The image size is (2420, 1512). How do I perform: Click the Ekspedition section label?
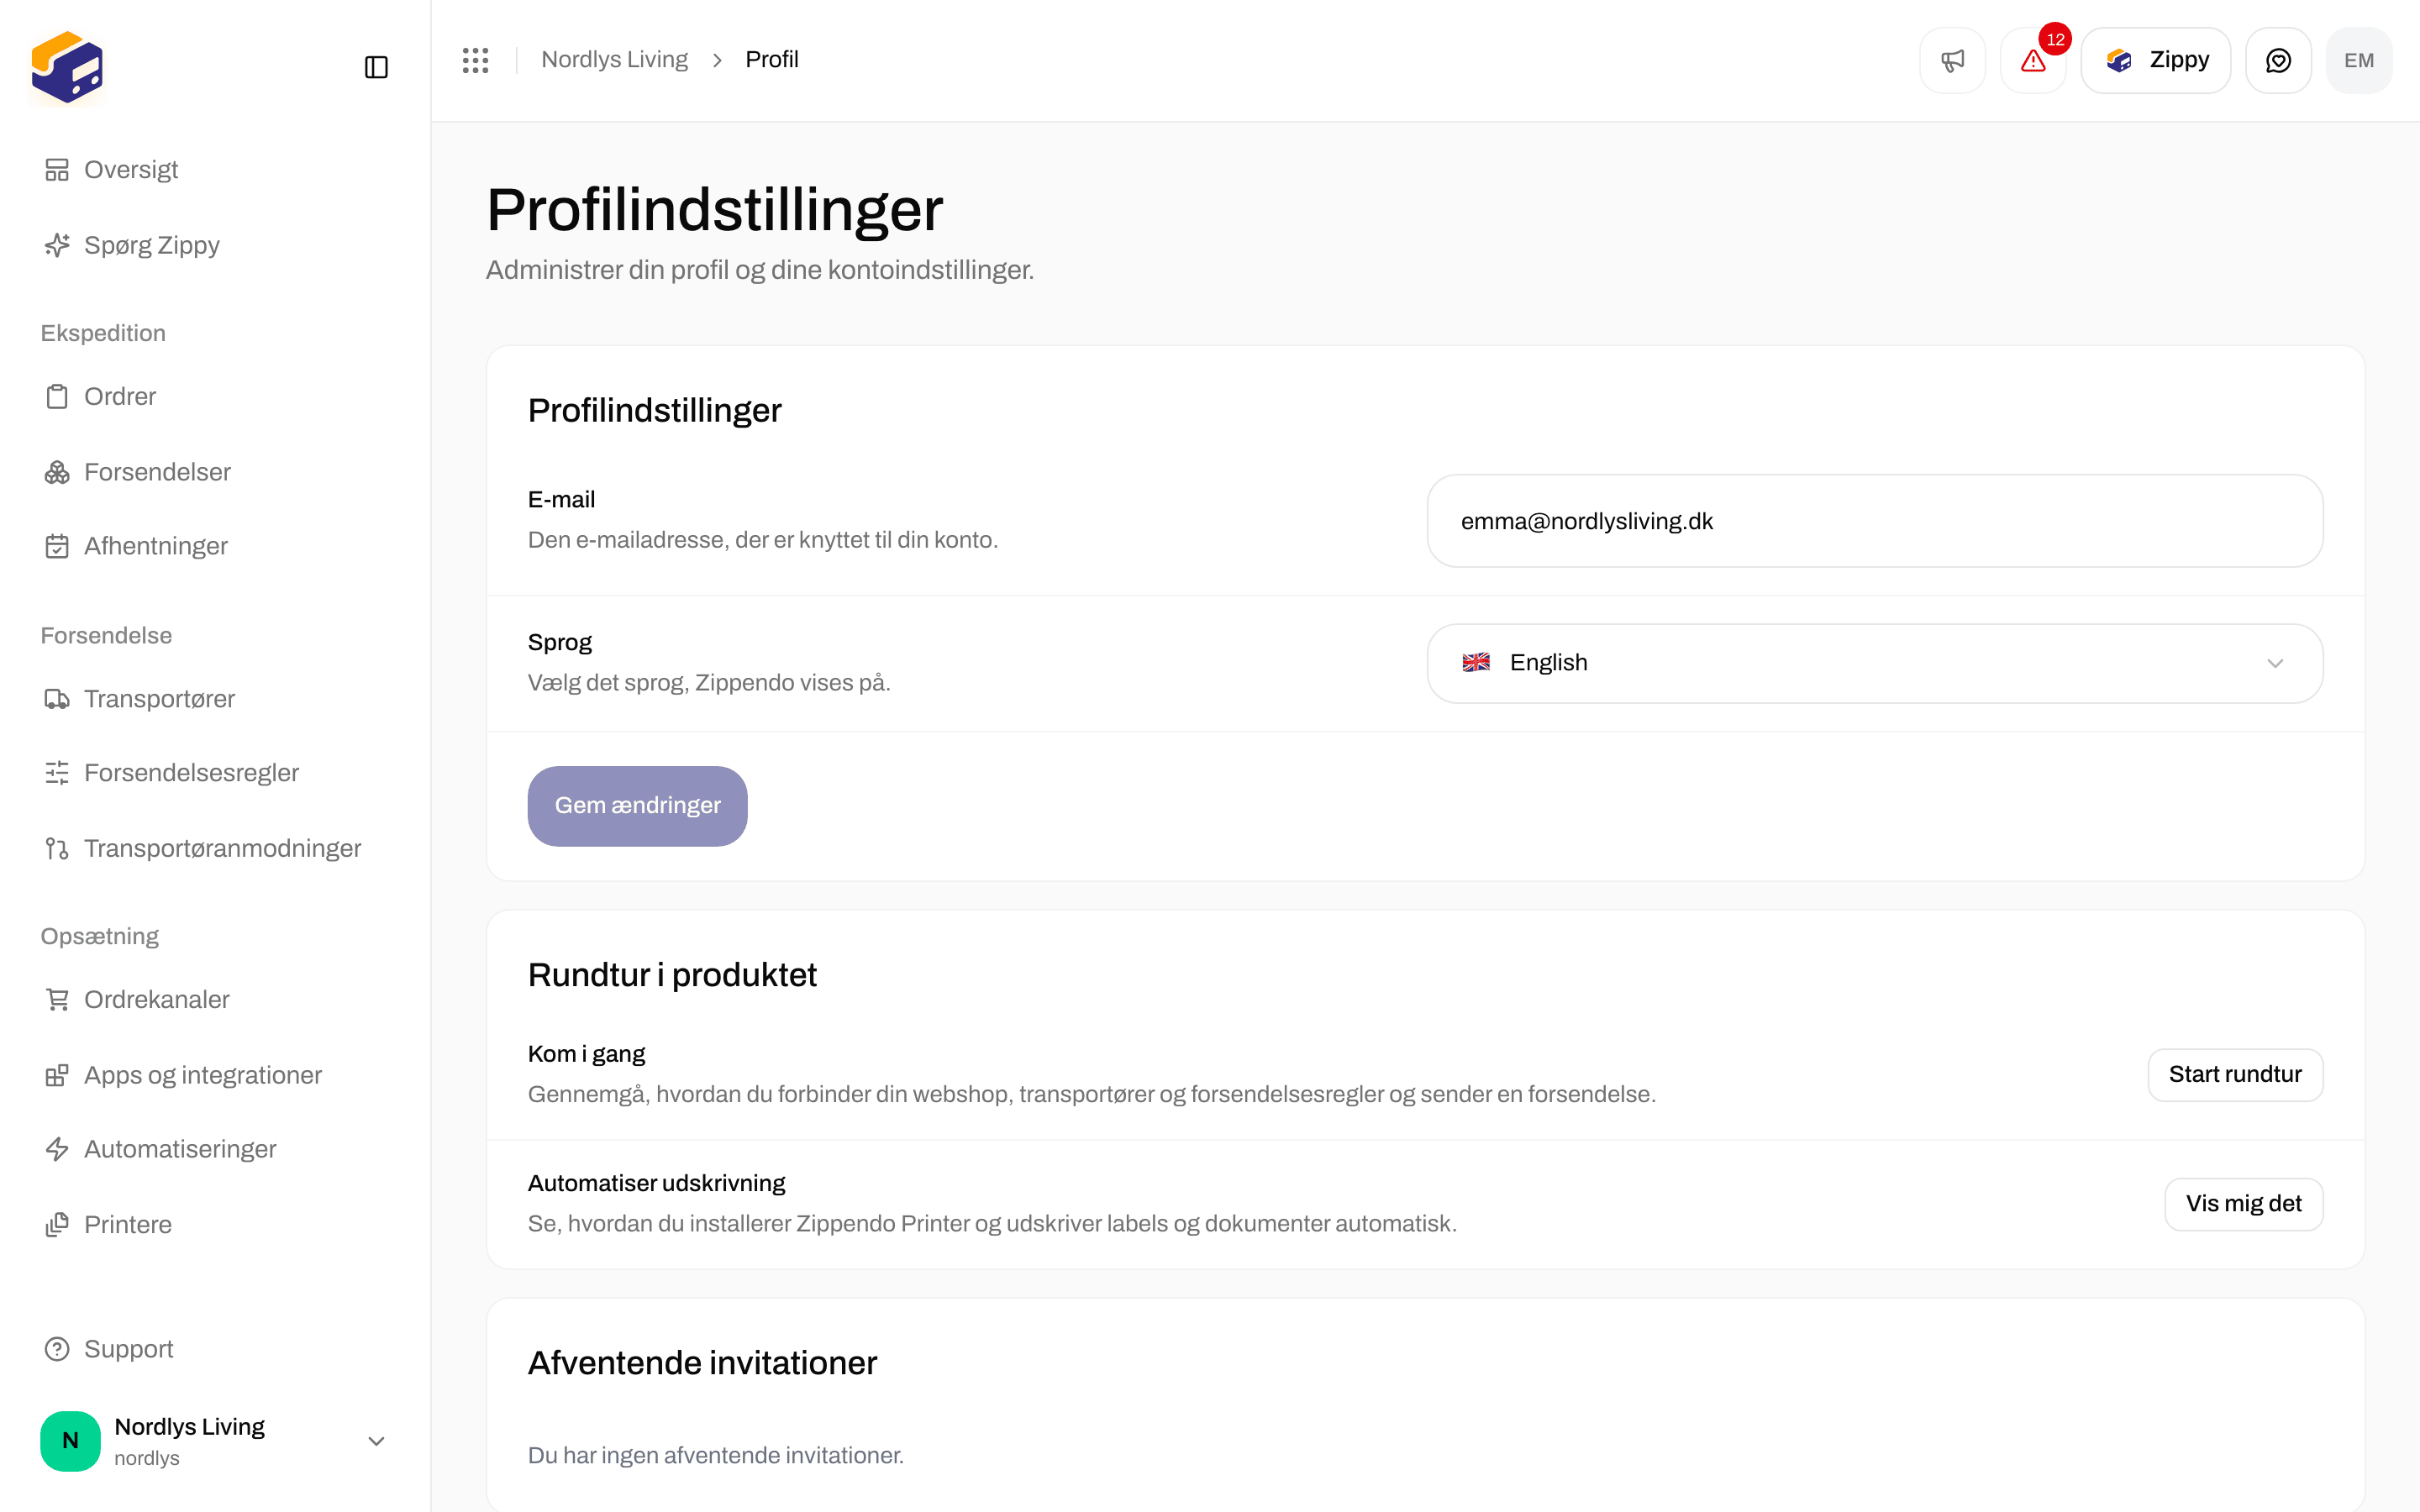(x=103, y=333)
